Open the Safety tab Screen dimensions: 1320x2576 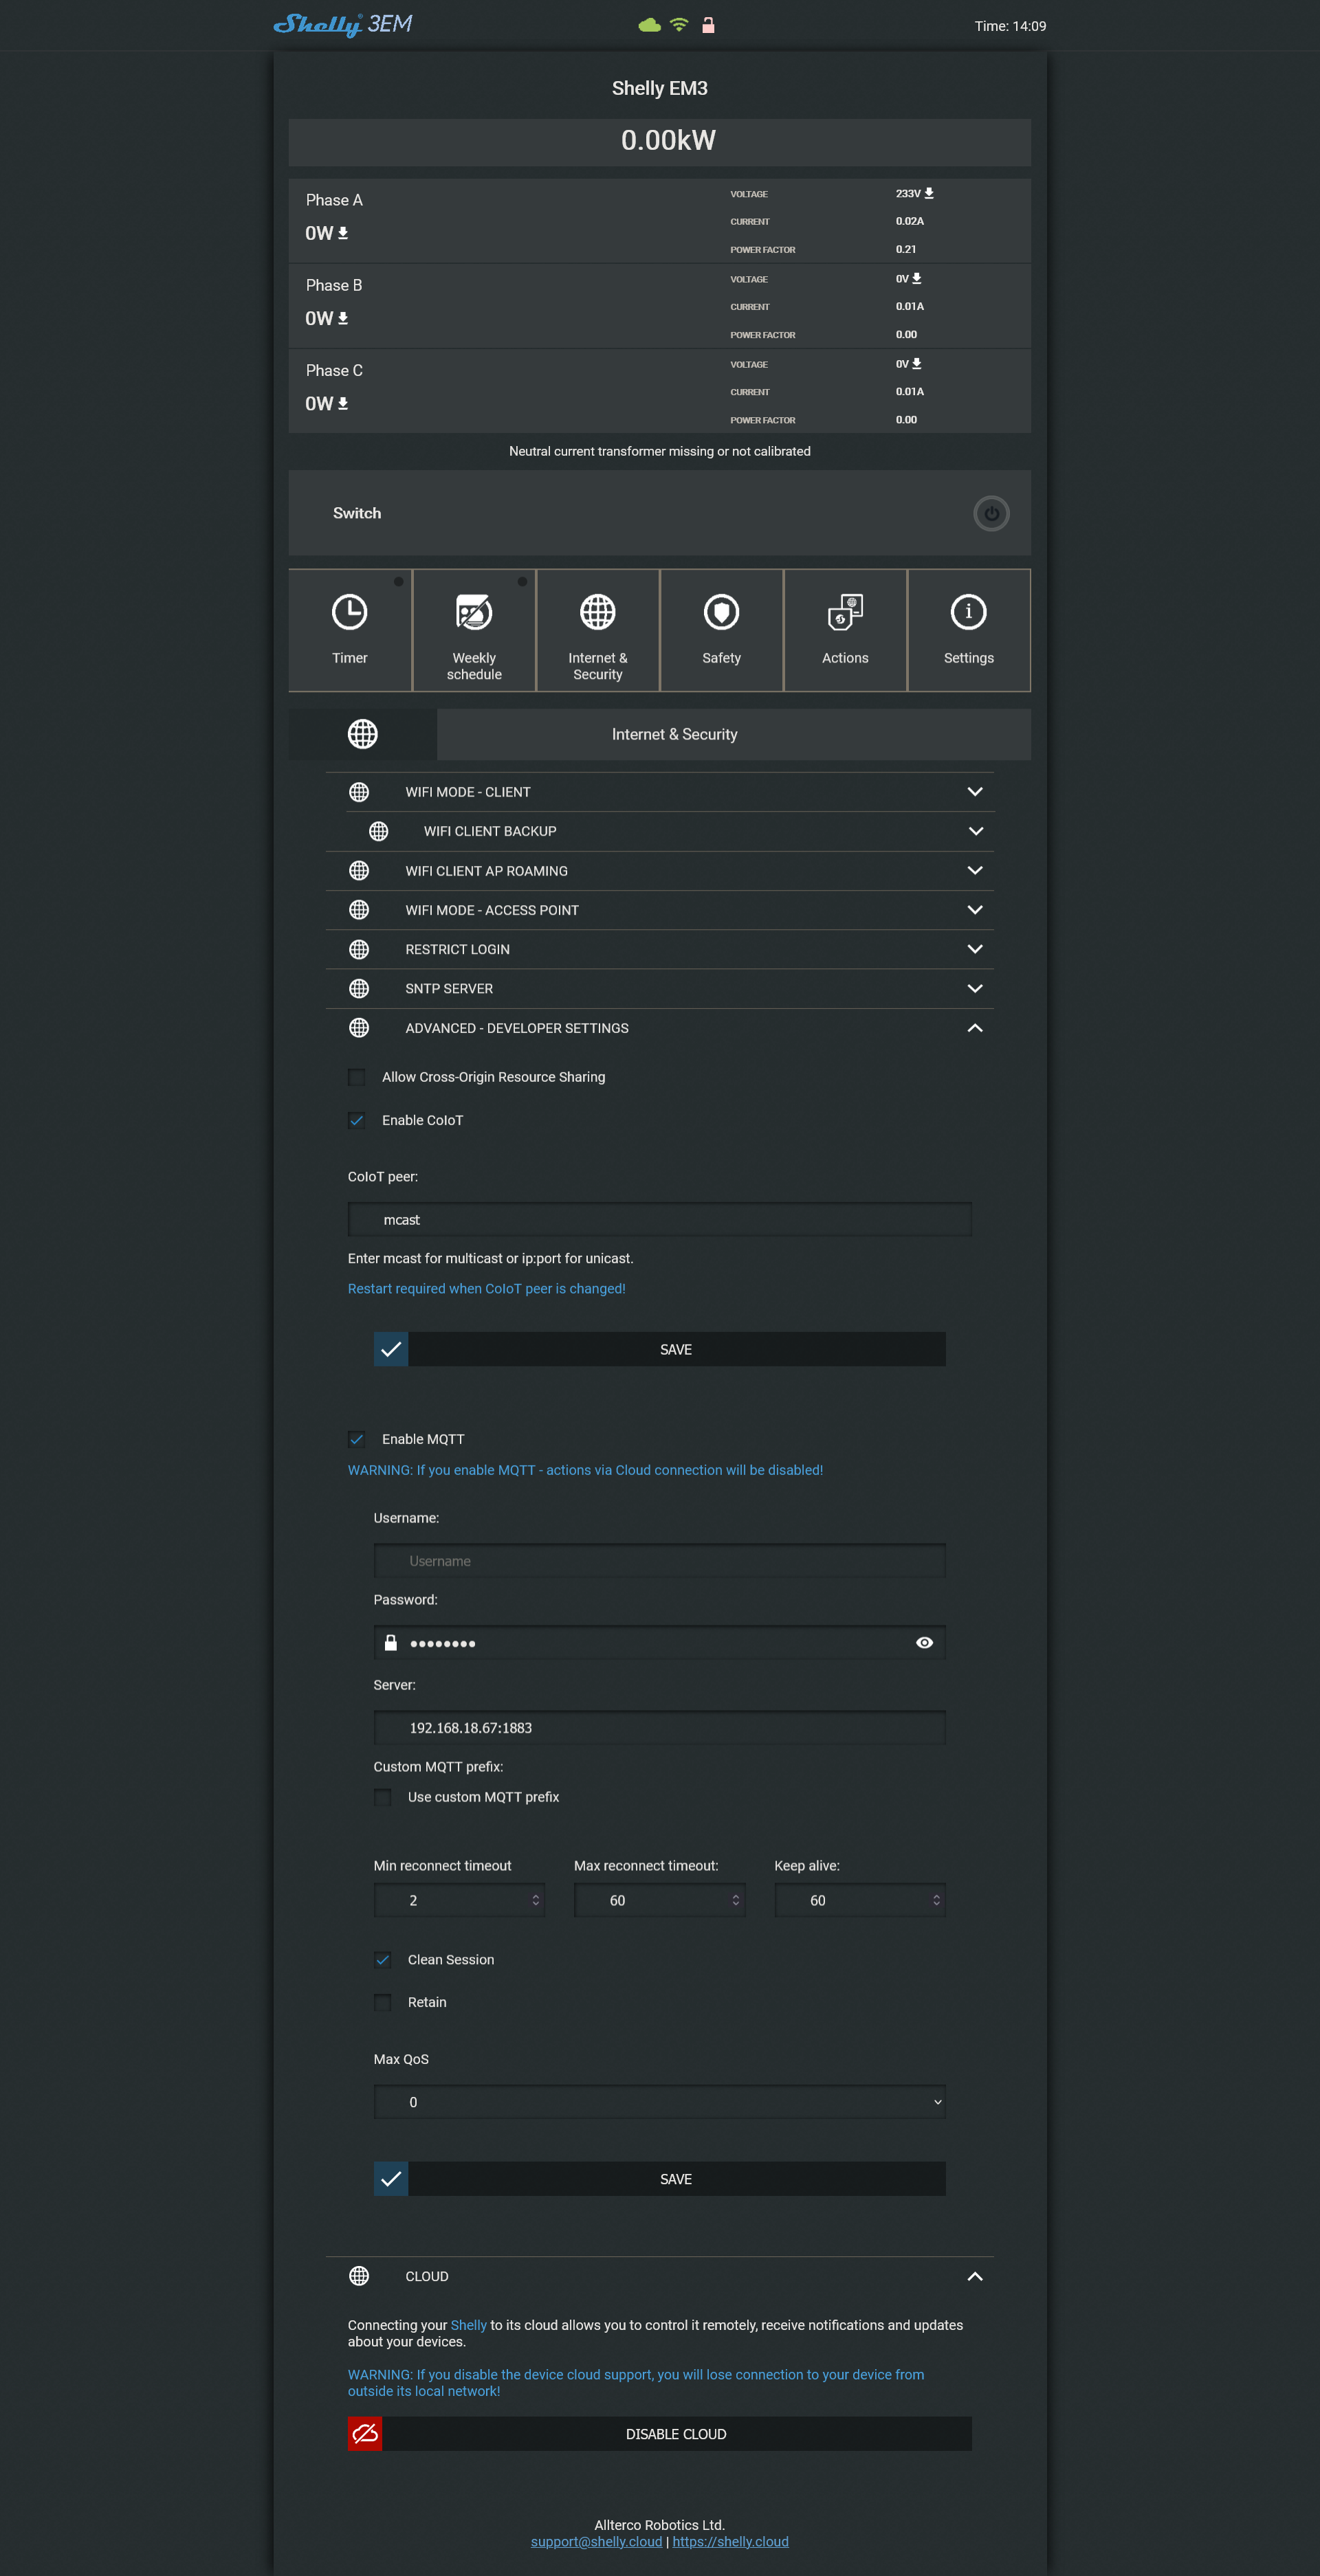tap(721, 630)
